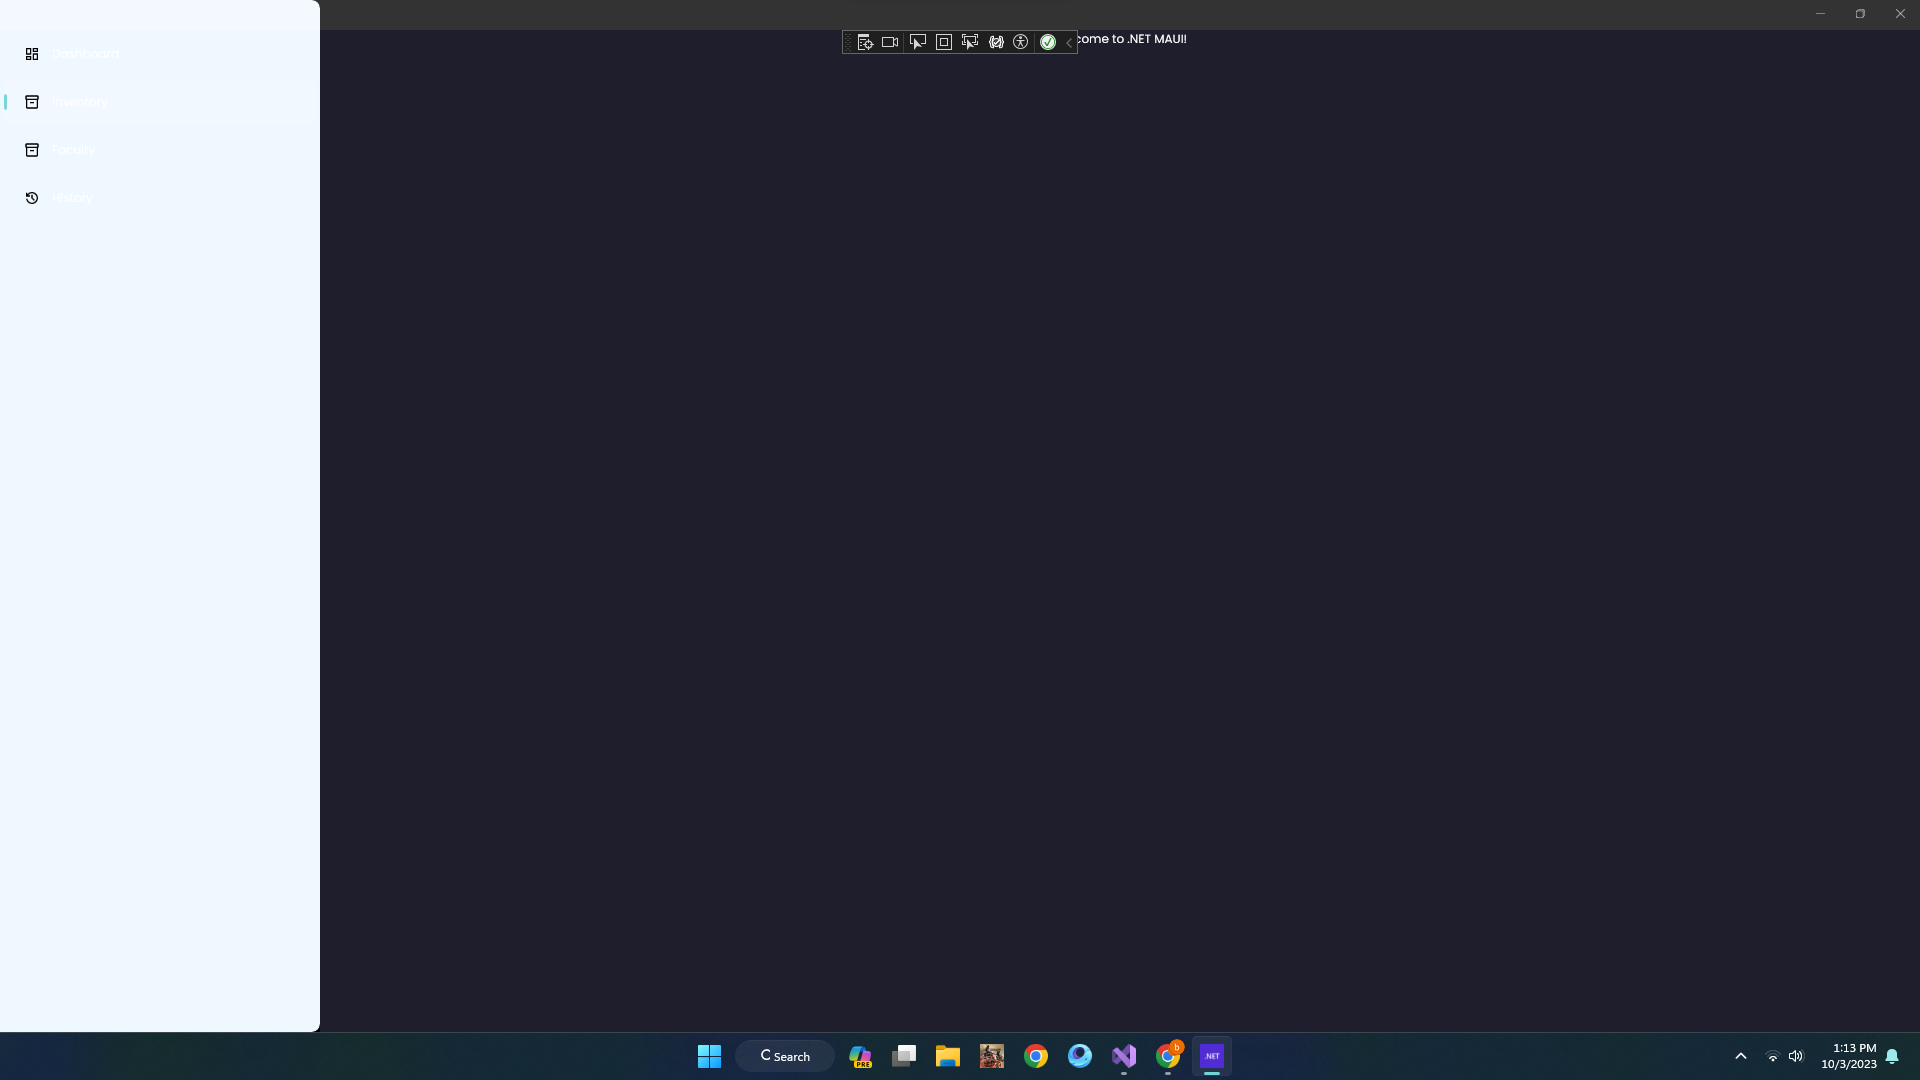Click the Hot Reload braces icon
This screenshot has width=1920, height=1080.
pos(996,41)
